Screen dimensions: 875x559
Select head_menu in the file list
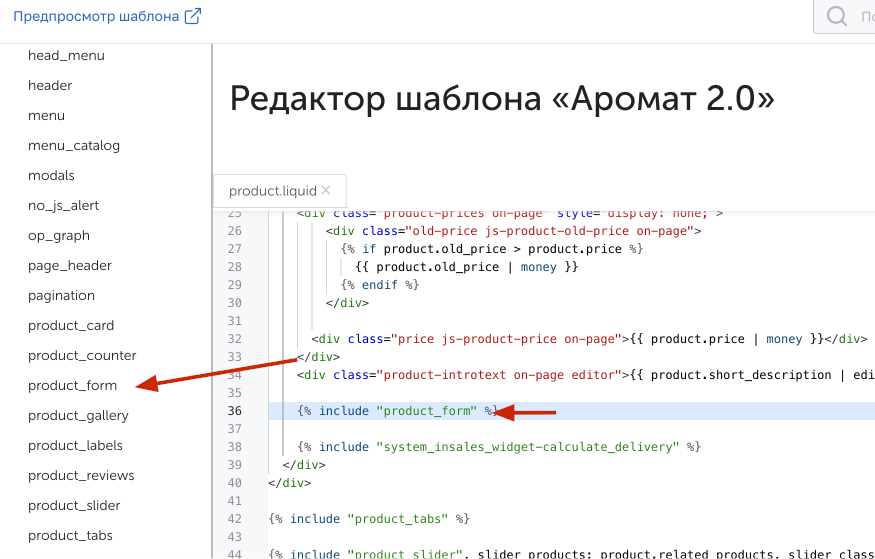[66, 55]
